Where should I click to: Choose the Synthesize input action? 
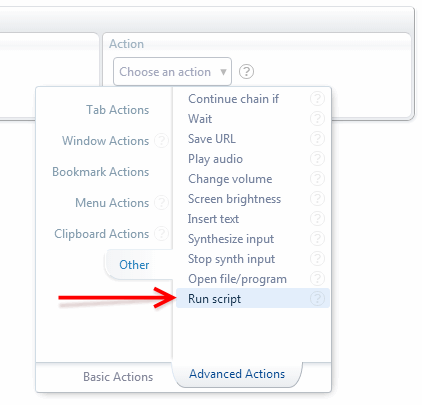pos(253,239)
